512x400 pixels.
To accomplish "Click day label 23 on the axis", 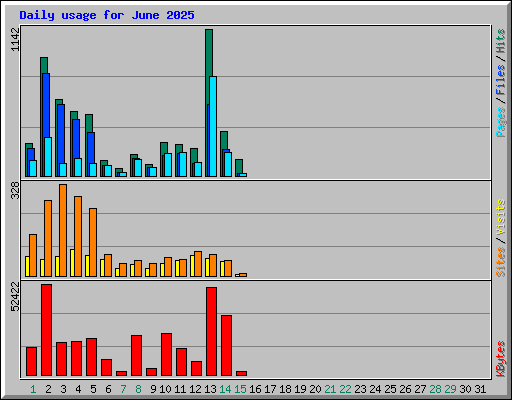I will click(x=360, y=389).
